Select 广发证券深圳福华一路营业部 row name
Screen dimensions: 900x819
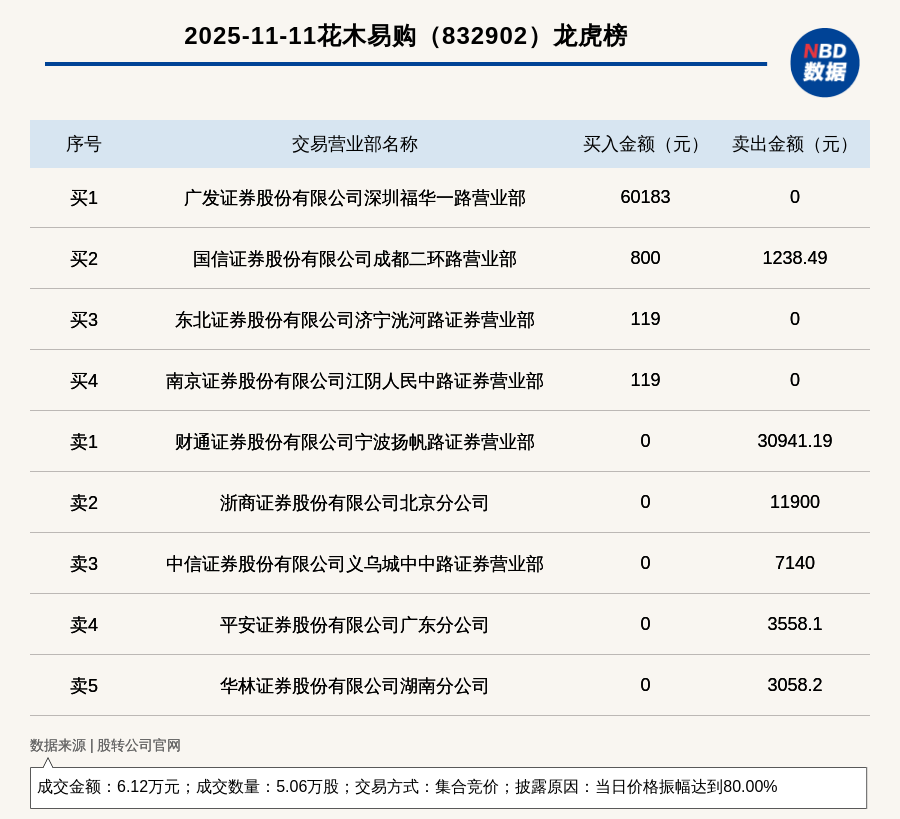(x=354, y=198)
